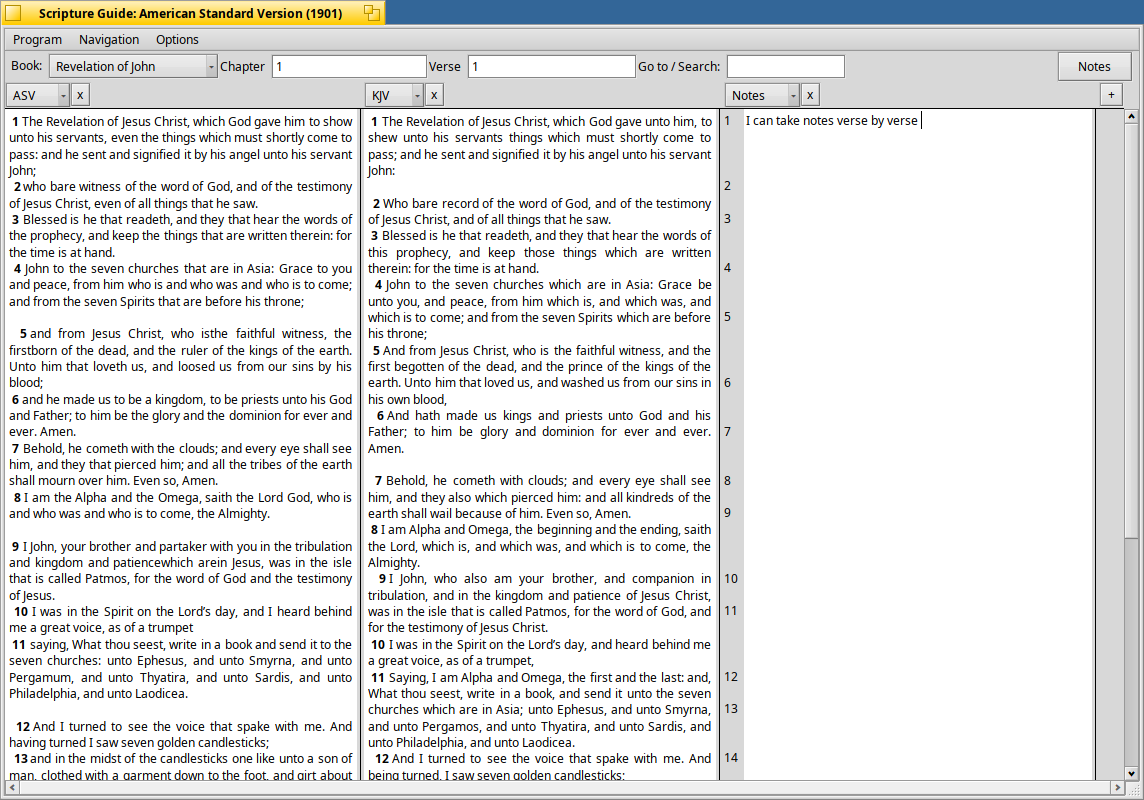Click the horizontal scrollbar right arrow
Viewport: 1144px width, 800px height.
[1117, 788]
